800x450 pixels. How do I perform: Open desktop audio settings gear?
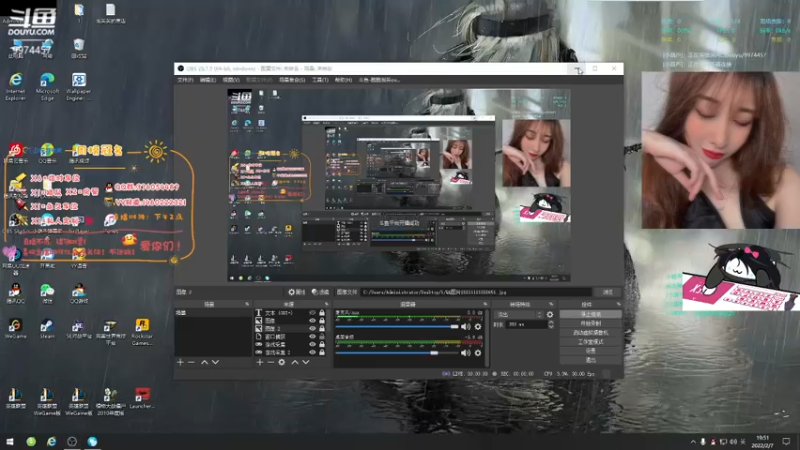478,353
